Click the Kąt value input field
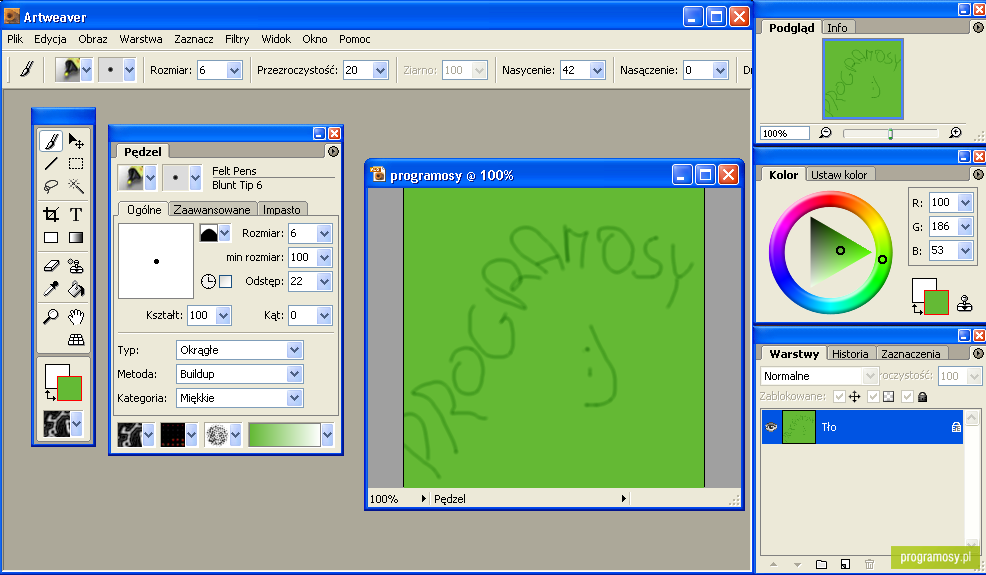Viewport: 986px width, 575px height. pyautogui.click(x=302, y=315)
